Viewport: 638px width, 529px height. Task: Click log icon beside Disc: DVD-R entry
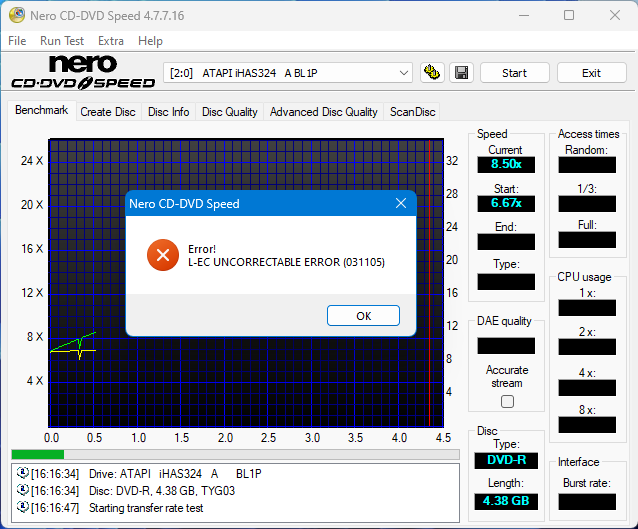coord(22,490)
